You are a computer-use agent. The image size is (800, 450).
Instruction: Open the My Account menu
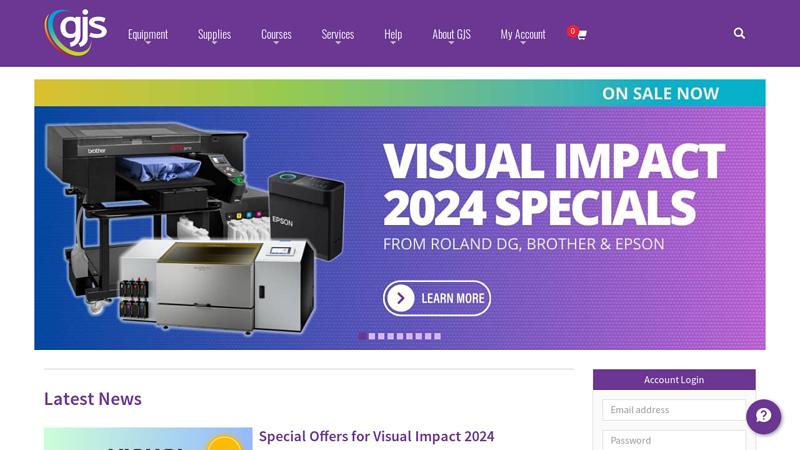(x=522, y=35)
